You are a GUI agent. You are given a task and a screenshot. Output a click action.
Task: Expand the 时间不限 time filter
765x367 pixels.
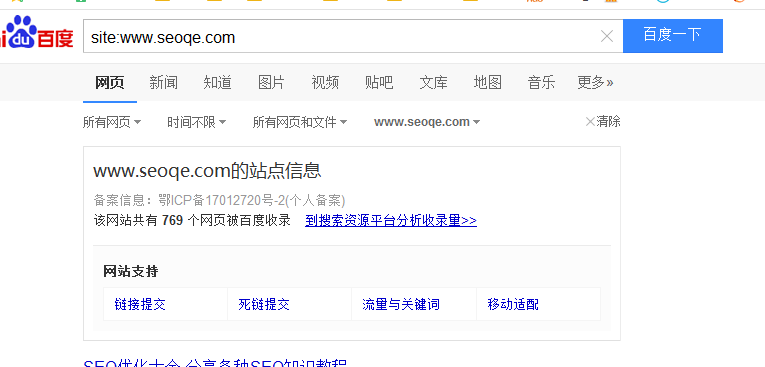[197, 122]
